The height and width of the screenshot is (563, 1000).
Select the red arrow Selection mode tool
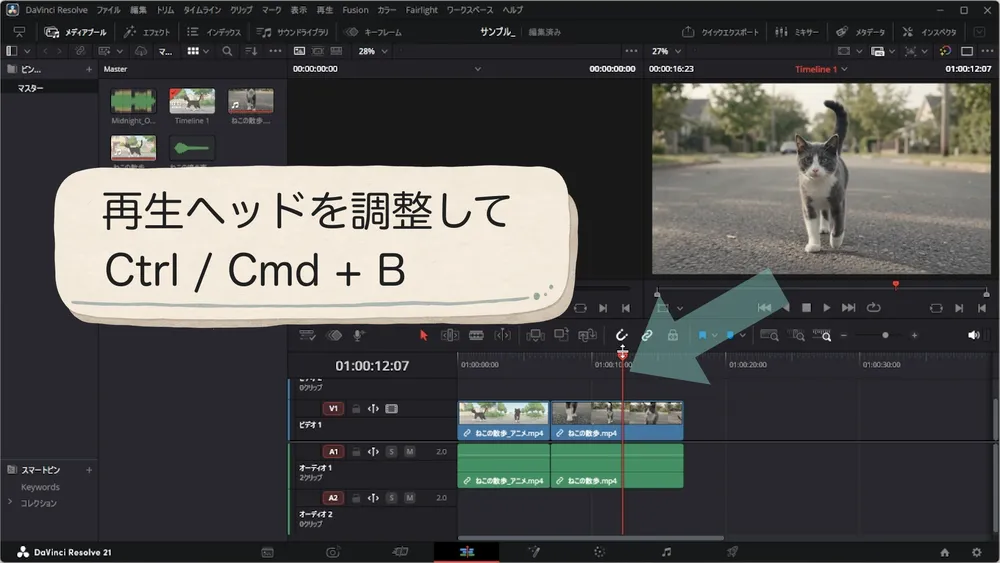423,335
